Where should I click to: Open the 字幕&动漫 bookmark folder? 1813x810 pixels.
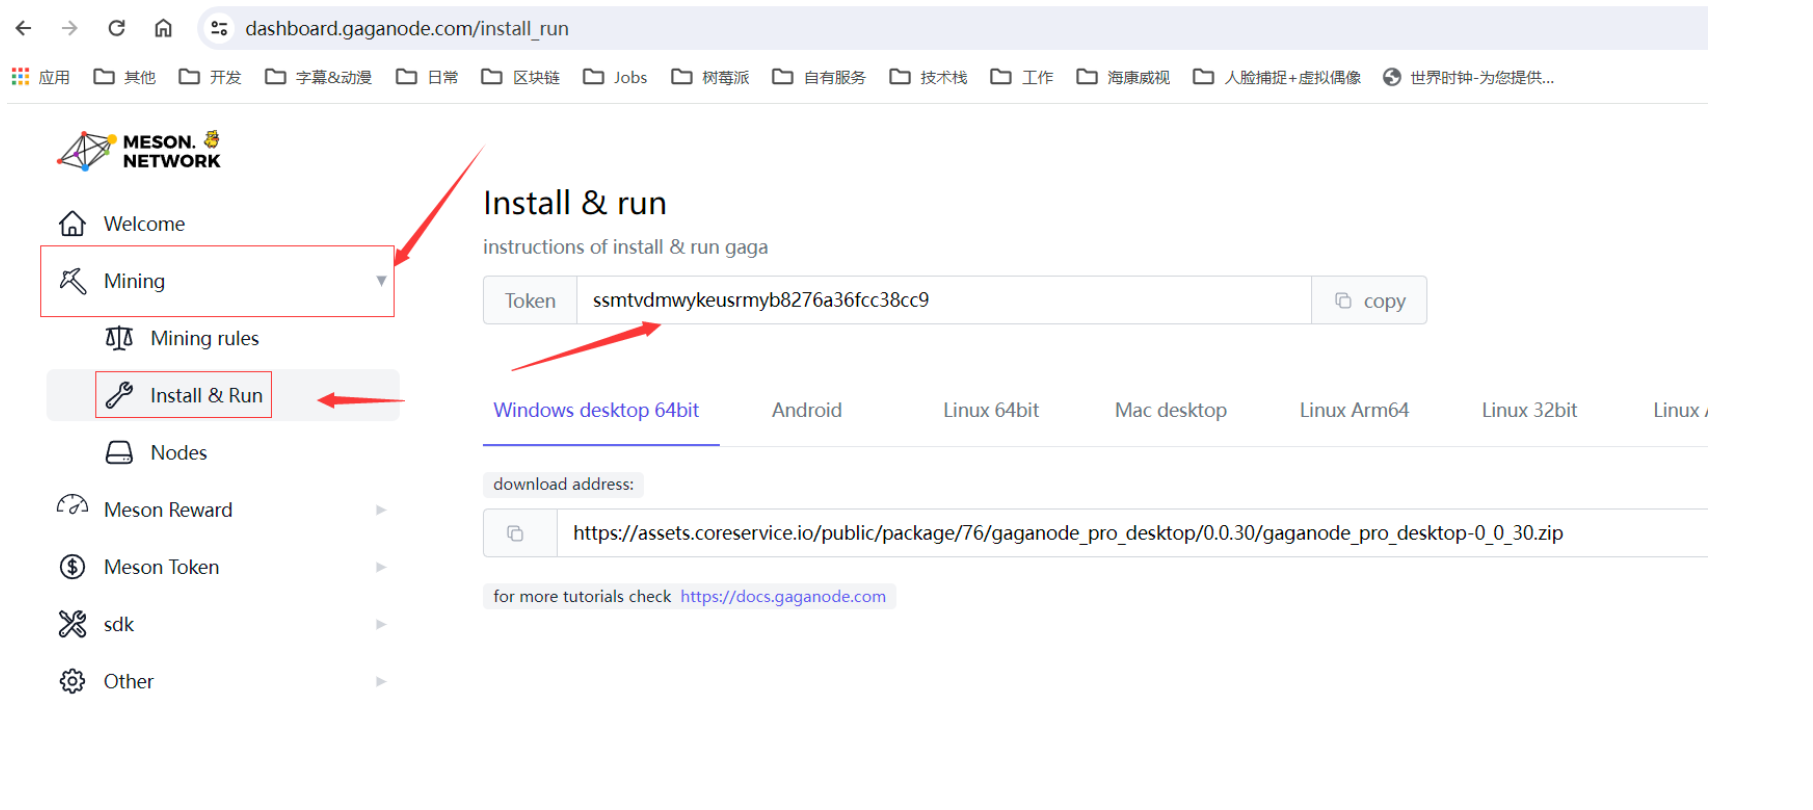click(318, 77)
